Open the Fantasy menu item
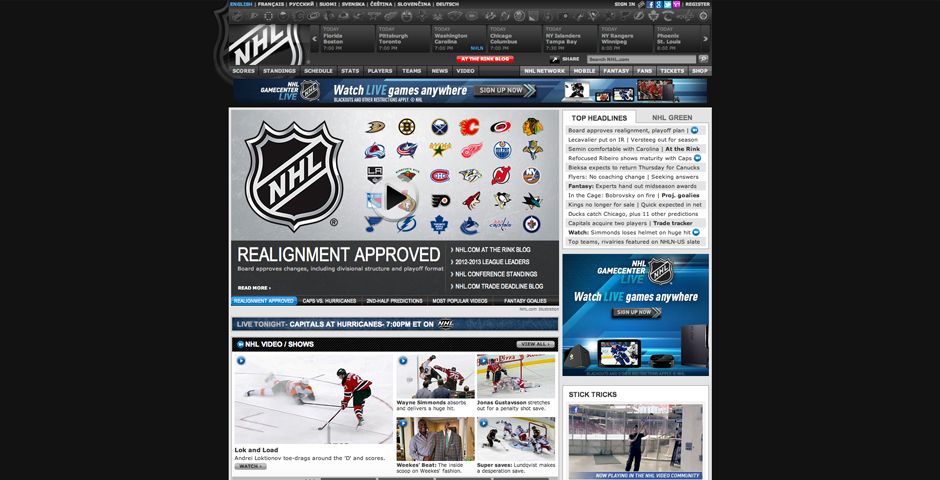Viewport: 940px width, 480px height. pos(616,71)
